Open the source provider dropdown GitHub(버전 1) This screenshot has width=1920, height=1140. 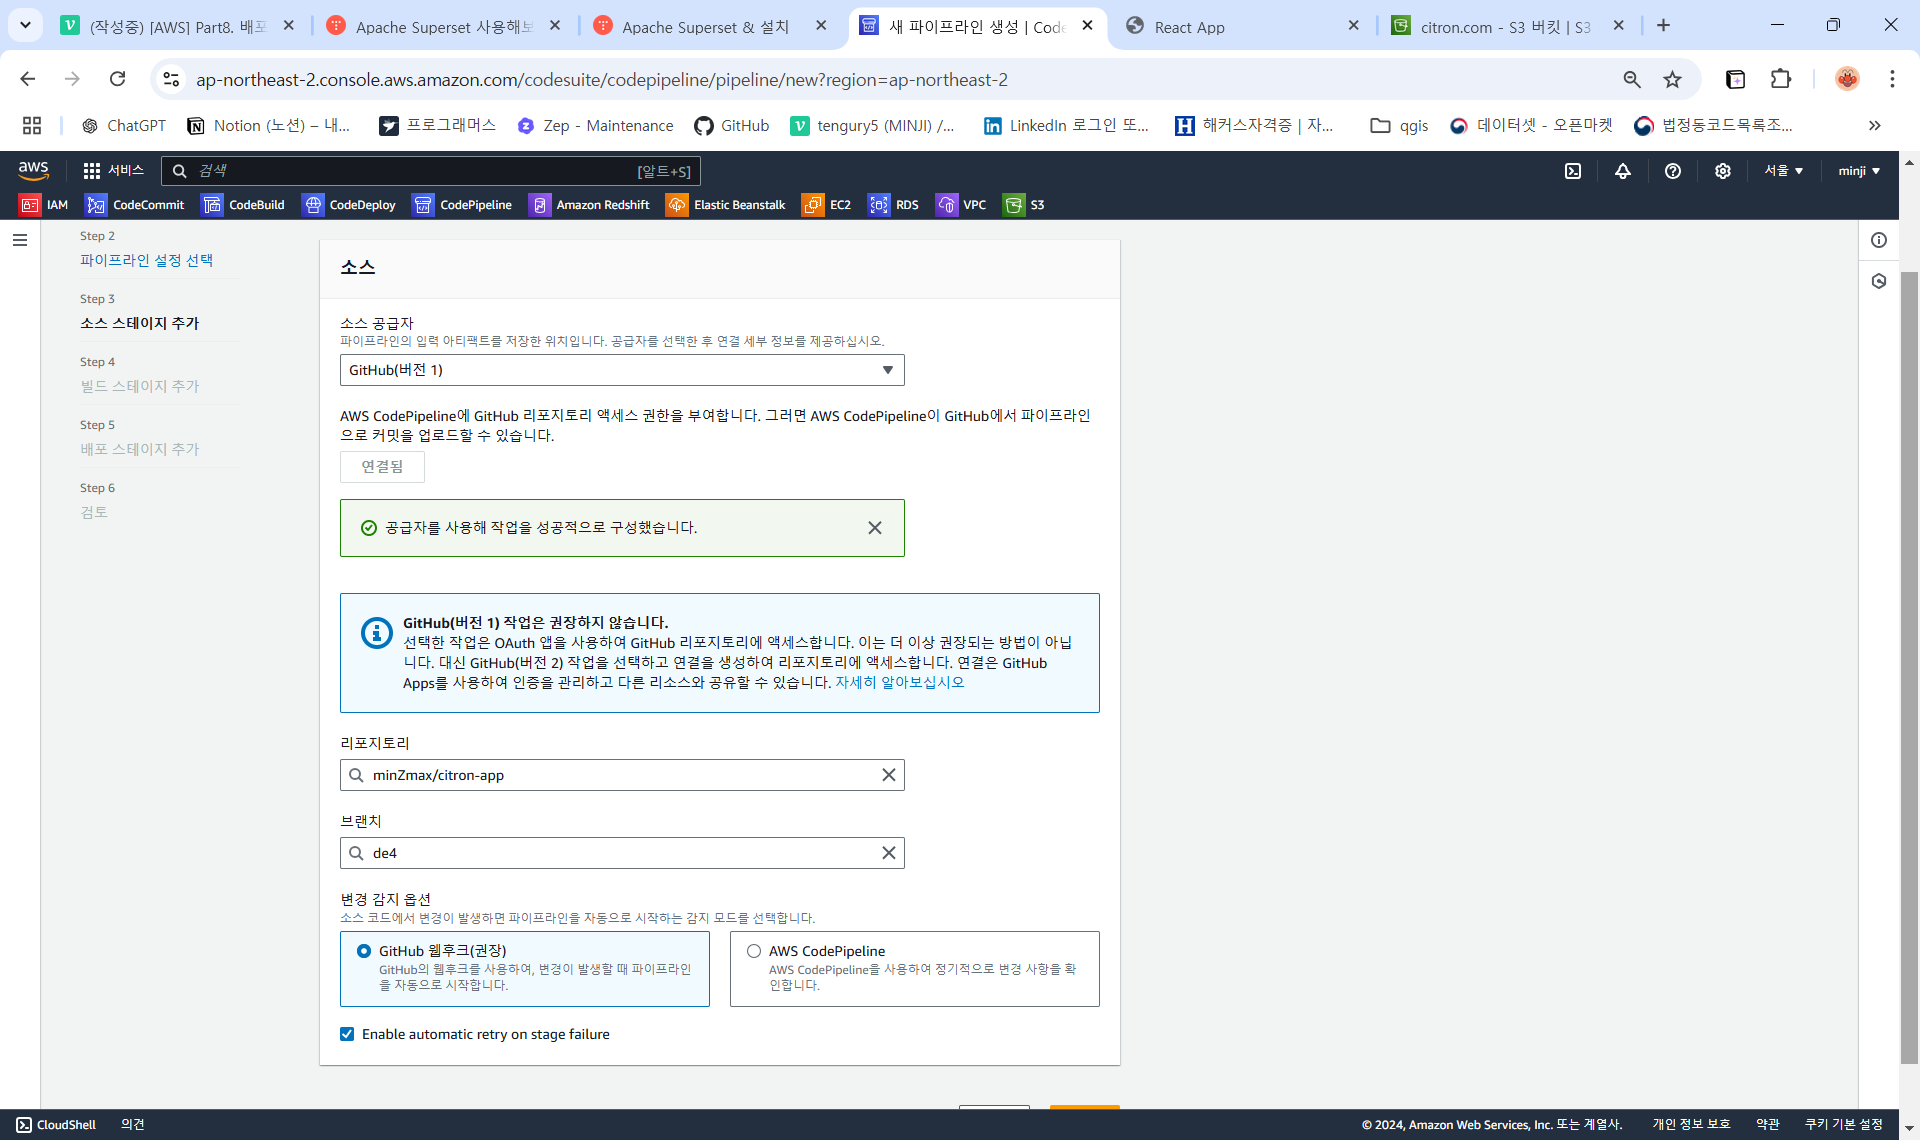tap(621, 370)
